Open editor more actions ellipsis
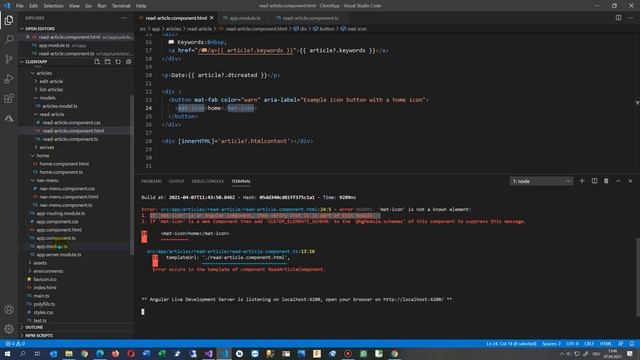640x360 pixels. [x=630, y=18]
